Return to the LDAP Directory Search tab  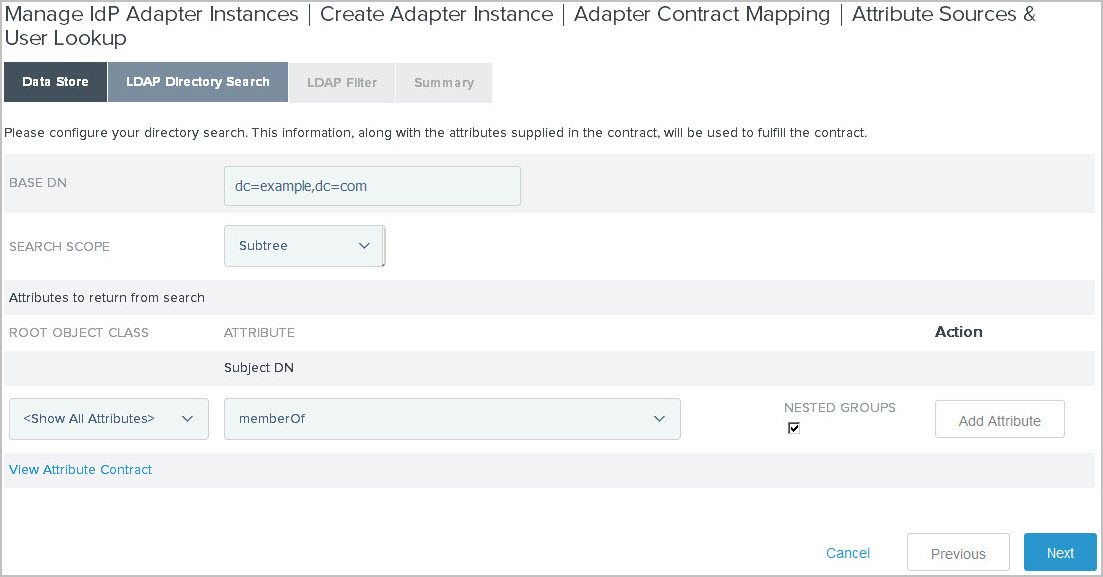point(197,82)
